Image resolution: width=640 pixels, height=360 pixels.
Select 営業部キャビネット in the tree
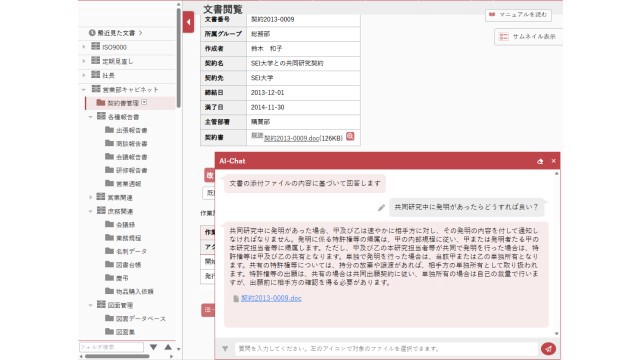125,89
